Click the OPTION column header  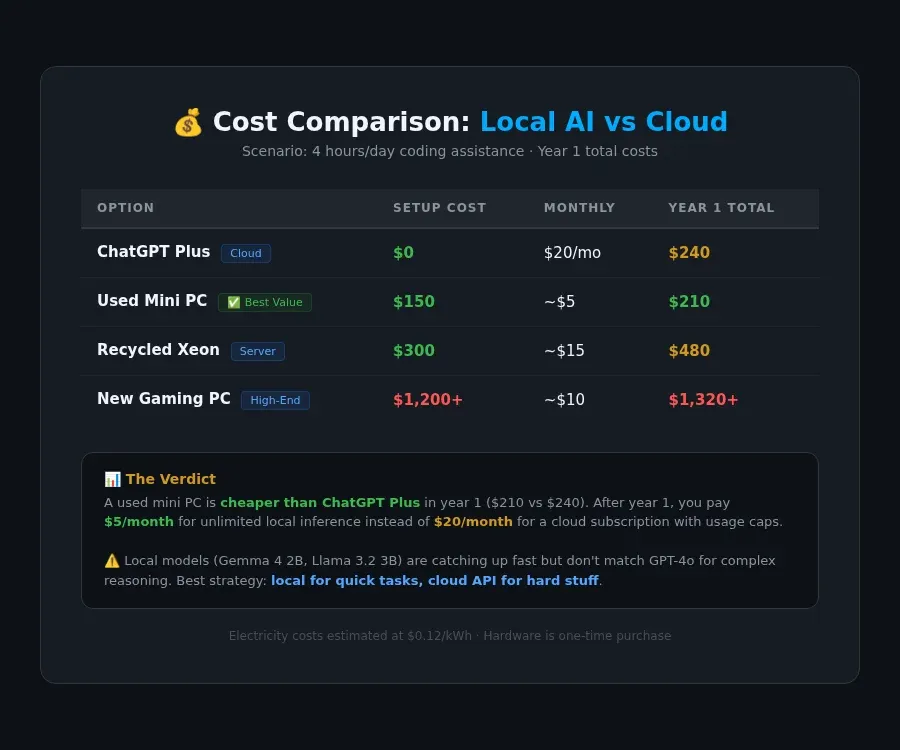pyautogui.click(x=126, y=208)
